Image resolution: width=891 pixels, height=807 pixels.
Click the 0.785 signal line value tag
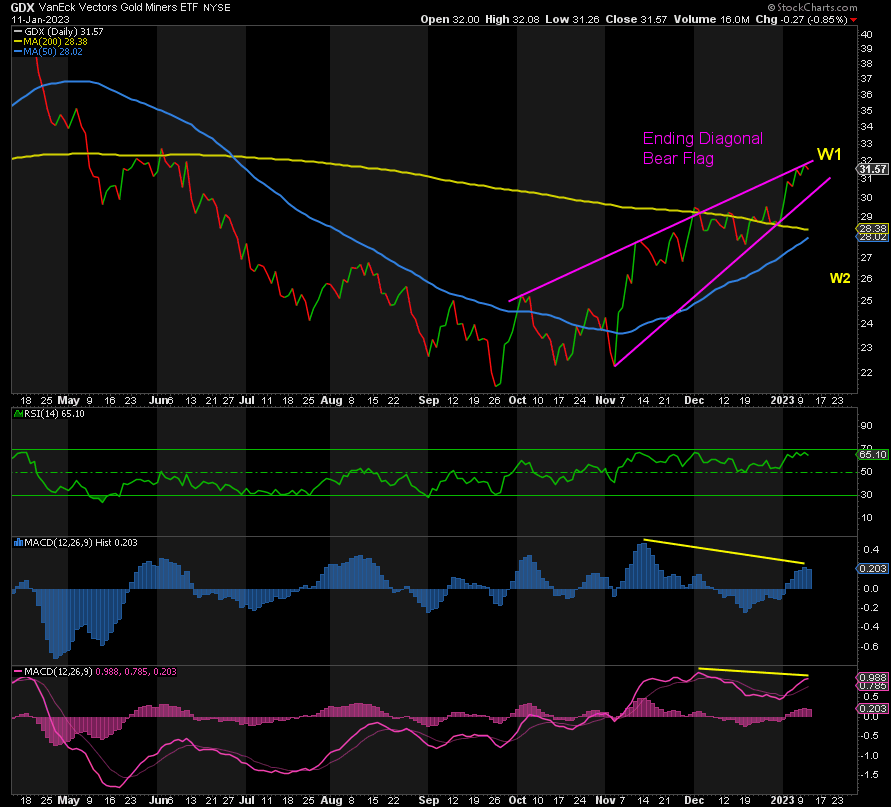(873, 686)
